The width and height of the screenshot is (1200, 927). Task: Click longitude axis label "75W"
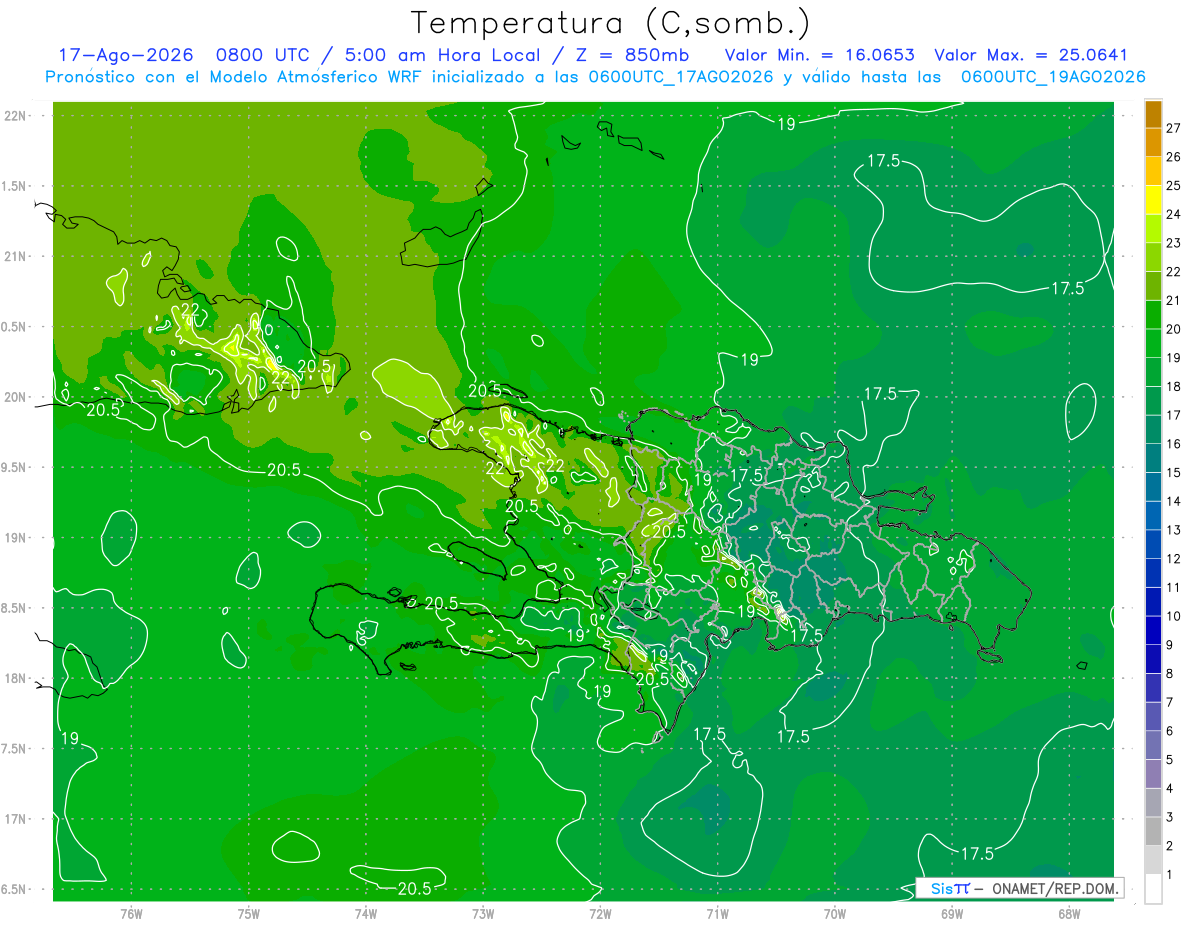click(249, 914)
